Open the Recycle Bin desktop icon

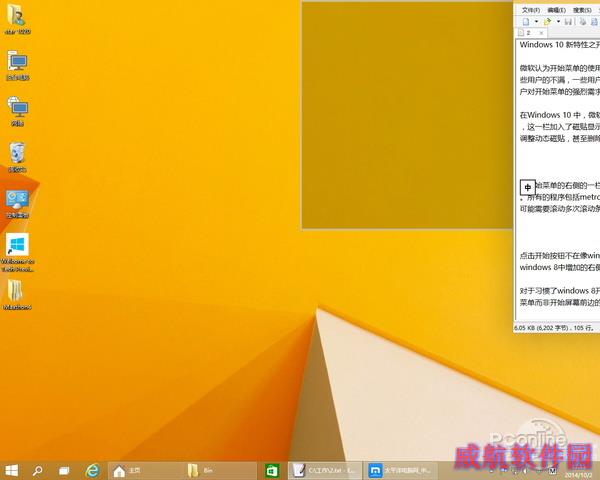point(17,153)
